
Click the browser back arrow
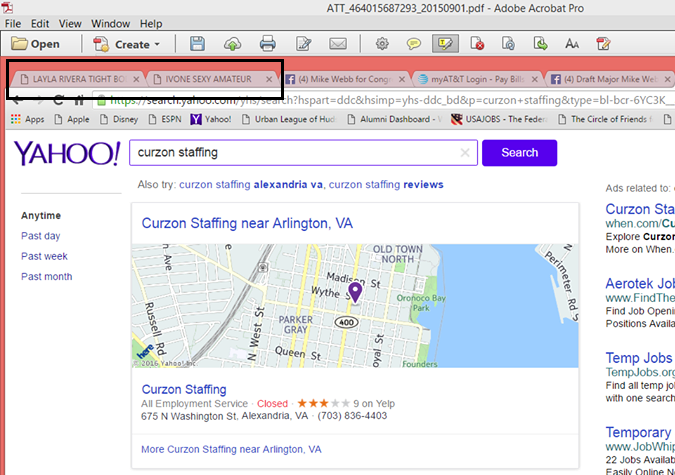(x=17, y=100)
